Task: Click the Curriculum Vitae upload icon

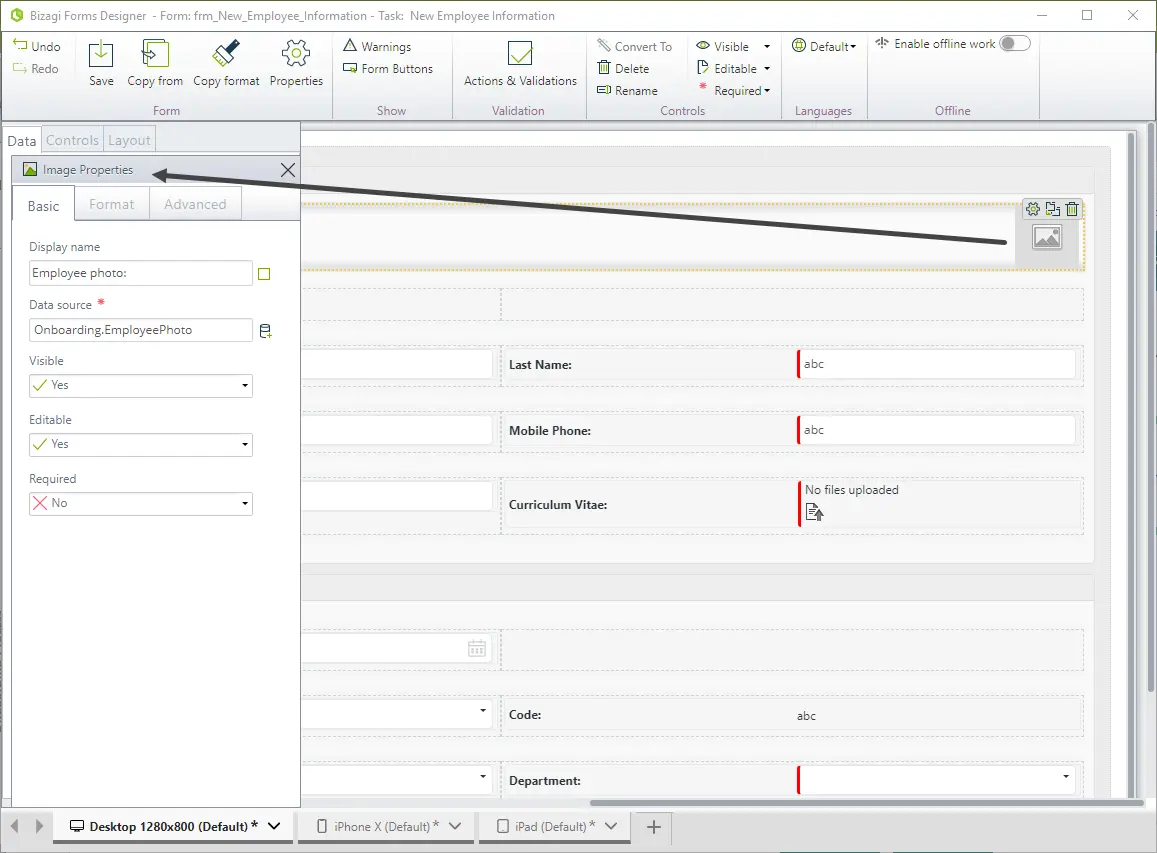Action: coord(815,511)
